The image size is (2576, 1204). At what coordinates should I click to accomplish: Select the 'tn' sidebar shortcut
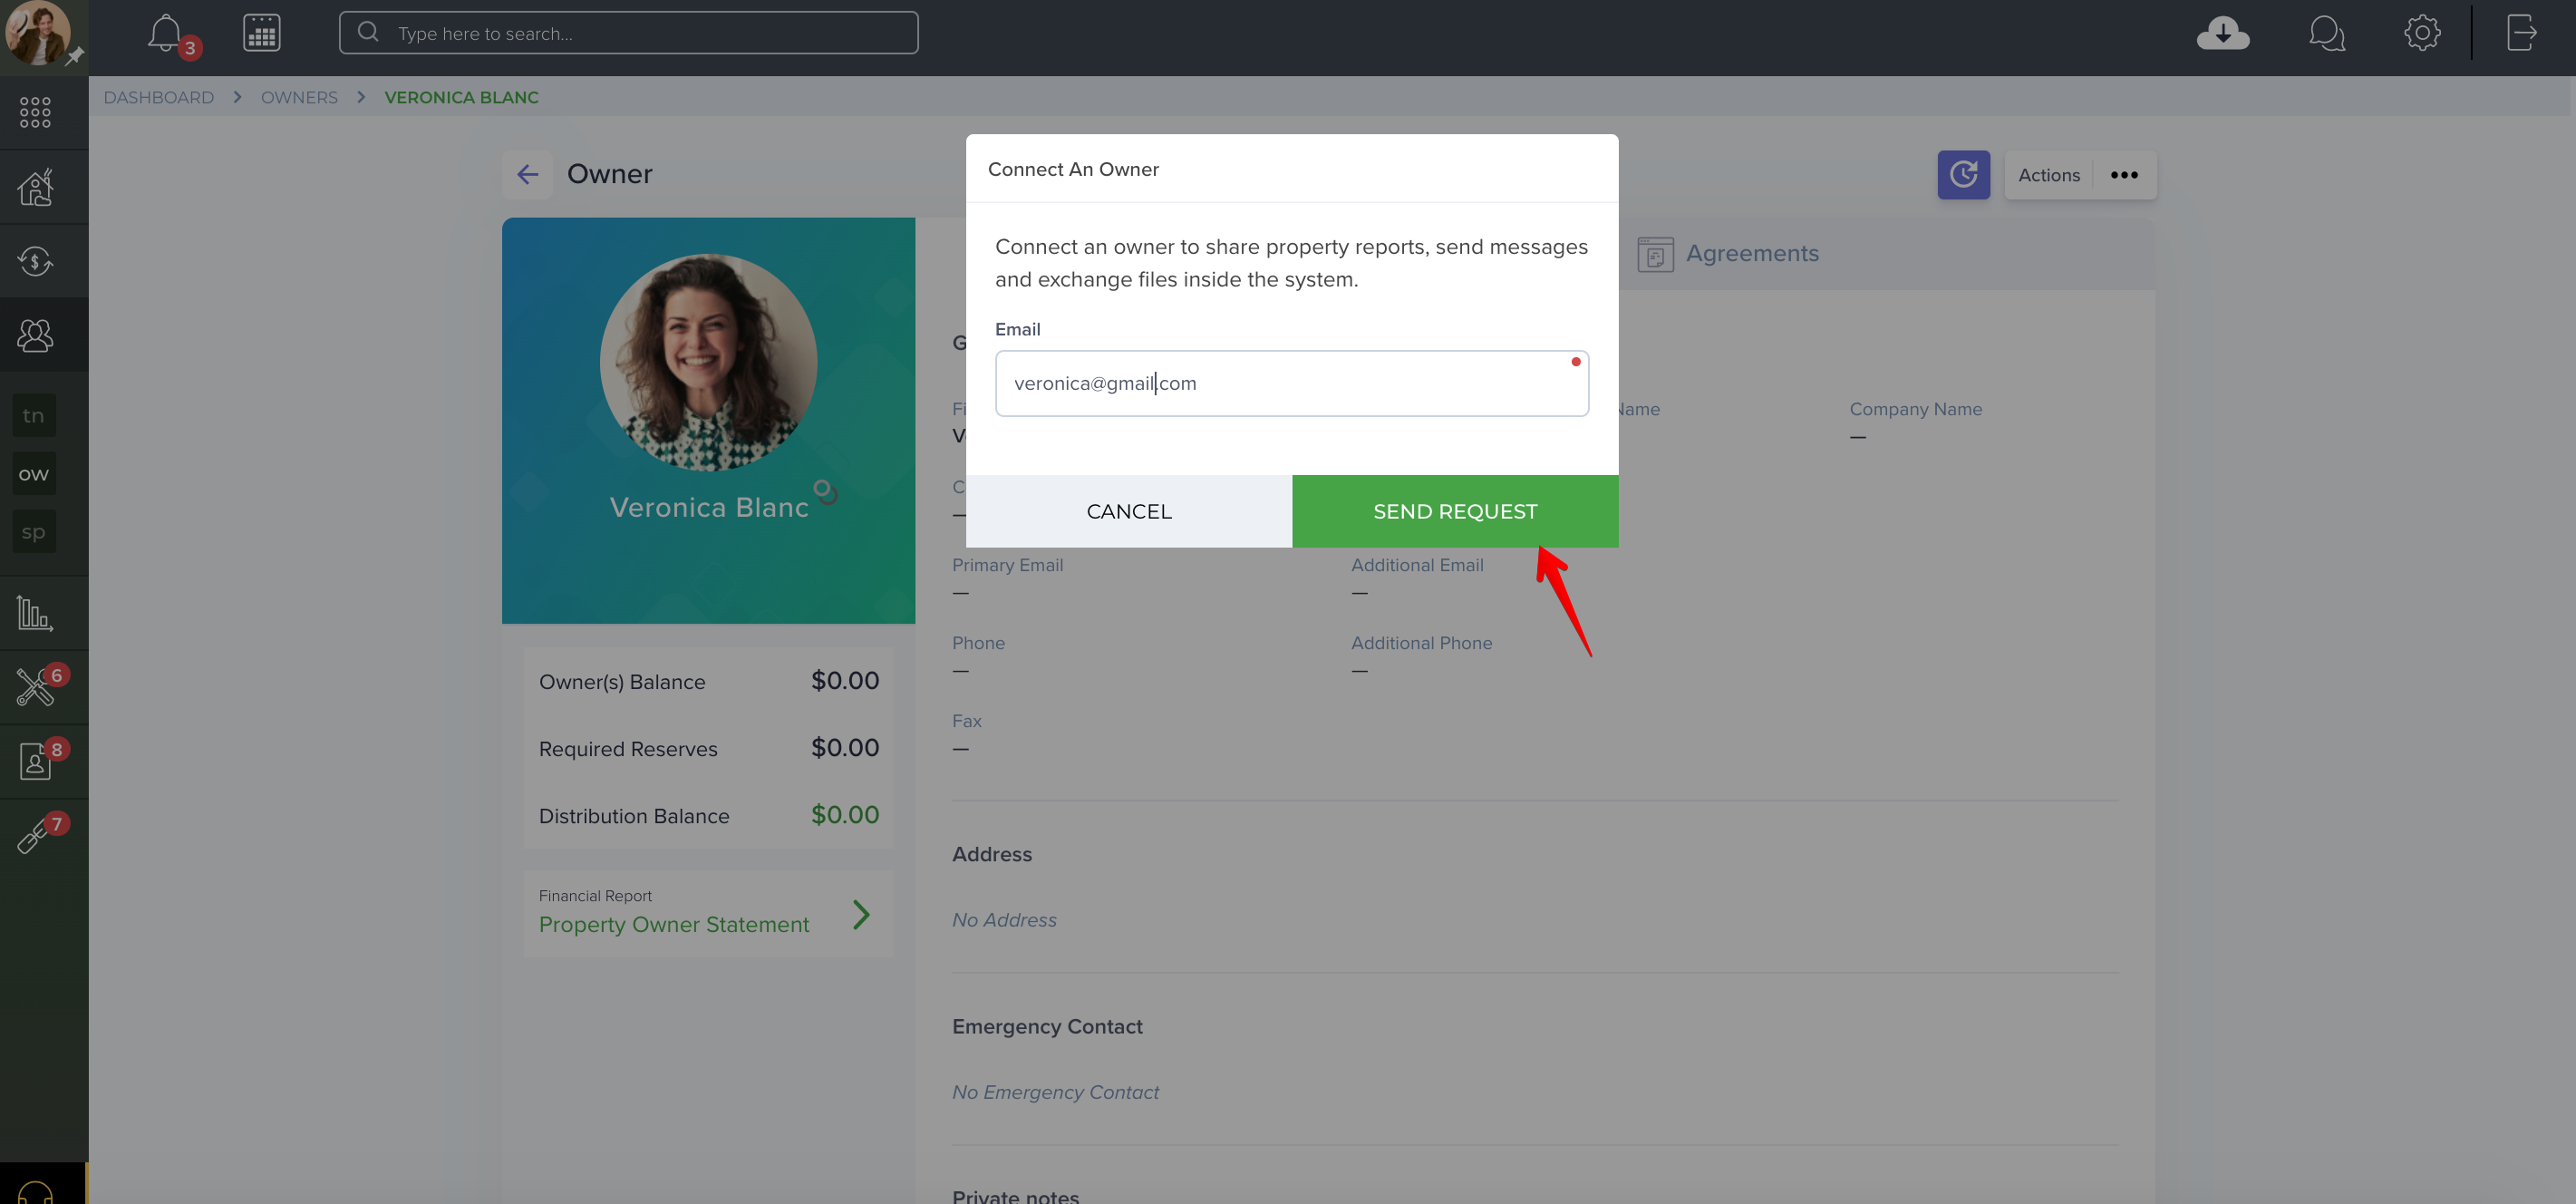[34, 416]
